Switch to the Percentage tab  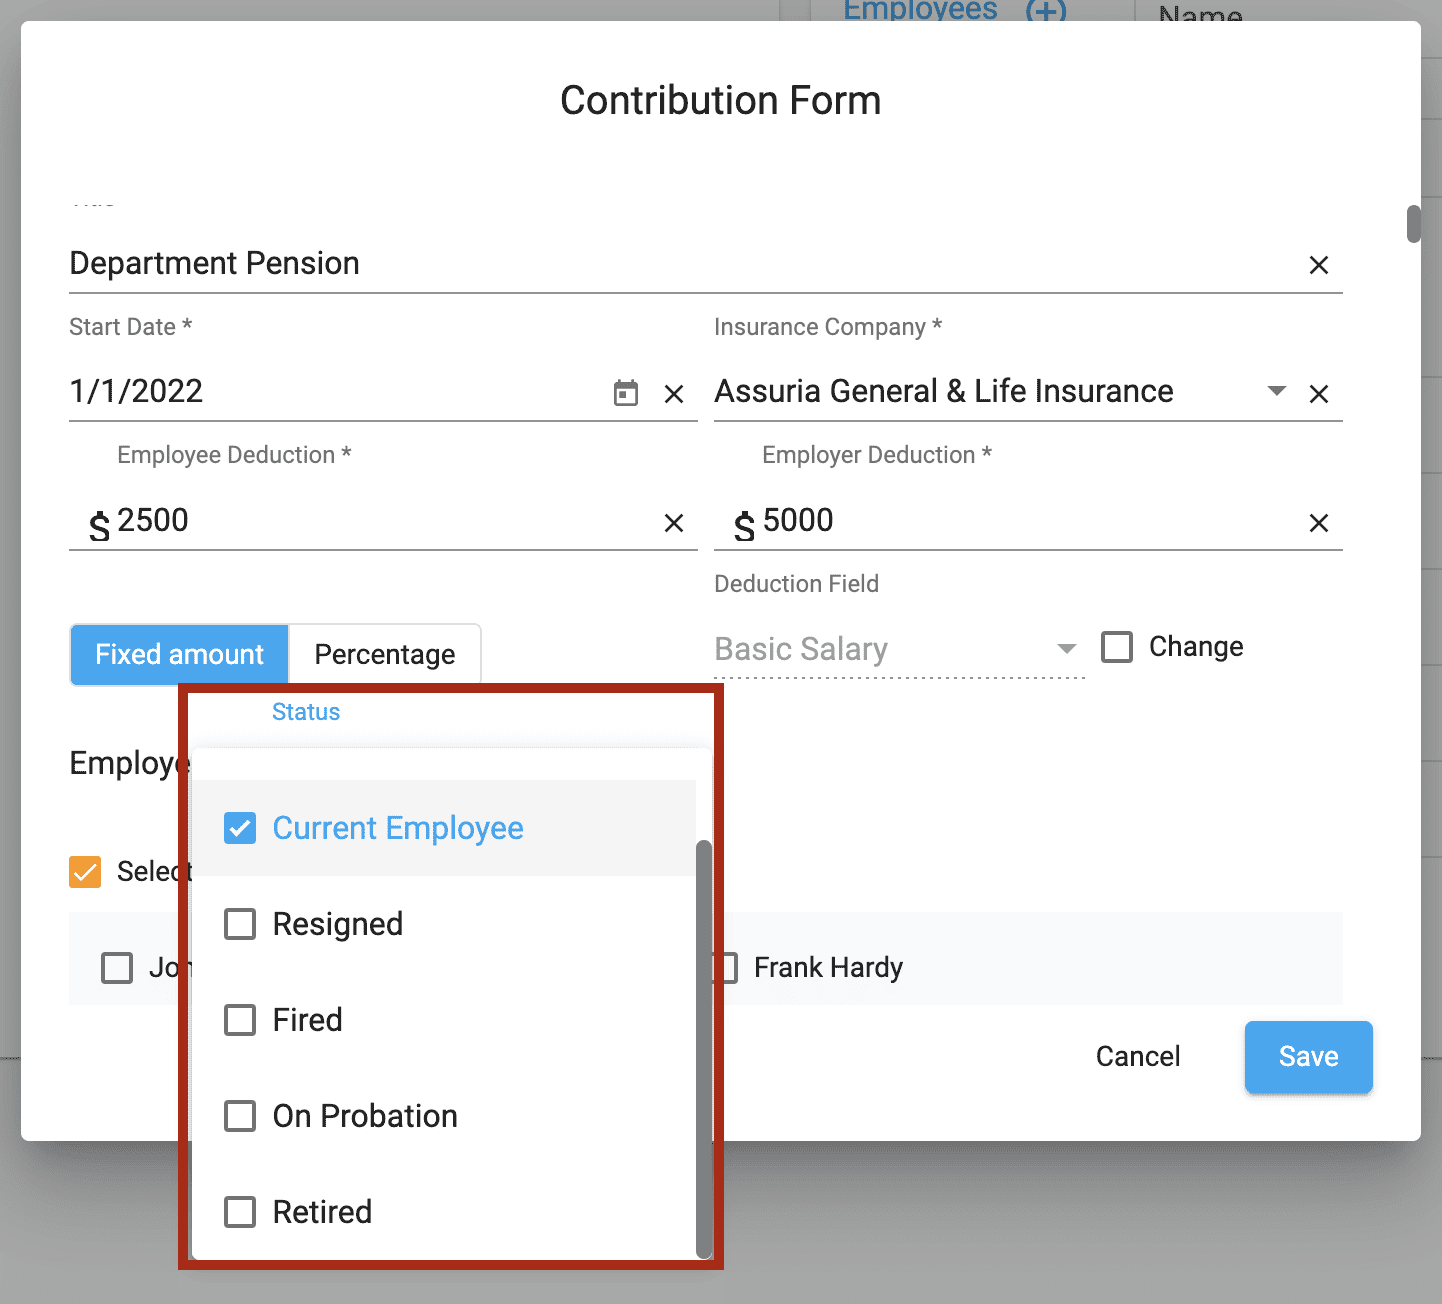click(x=384, y=654)
